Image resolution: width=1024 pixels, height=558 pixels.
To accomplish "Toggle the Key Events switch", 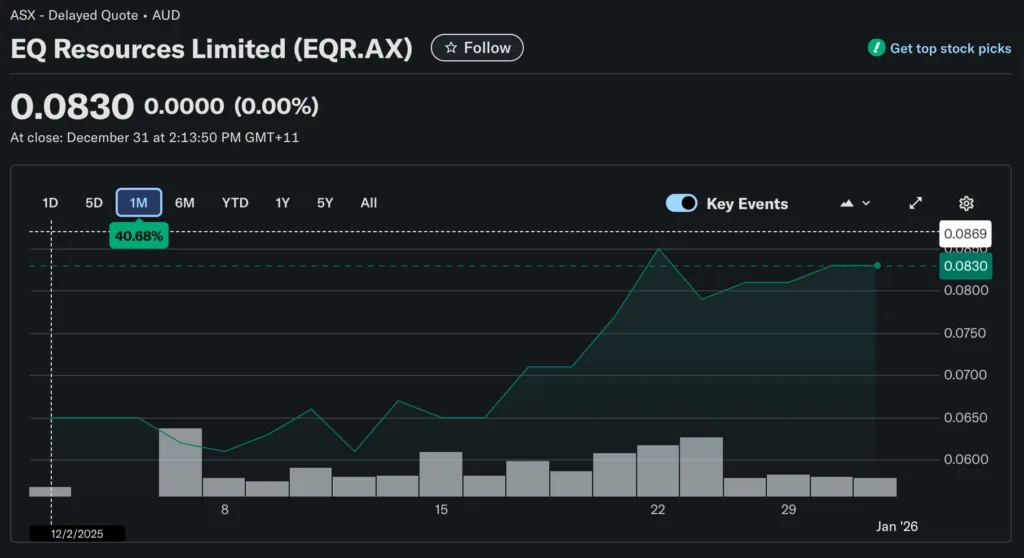I will click(x=681, y=203).
